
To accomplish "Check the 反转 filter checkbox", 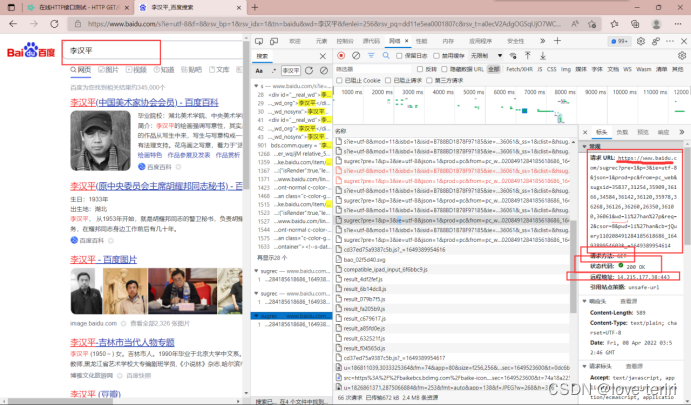I will click(x=420, y=69).
